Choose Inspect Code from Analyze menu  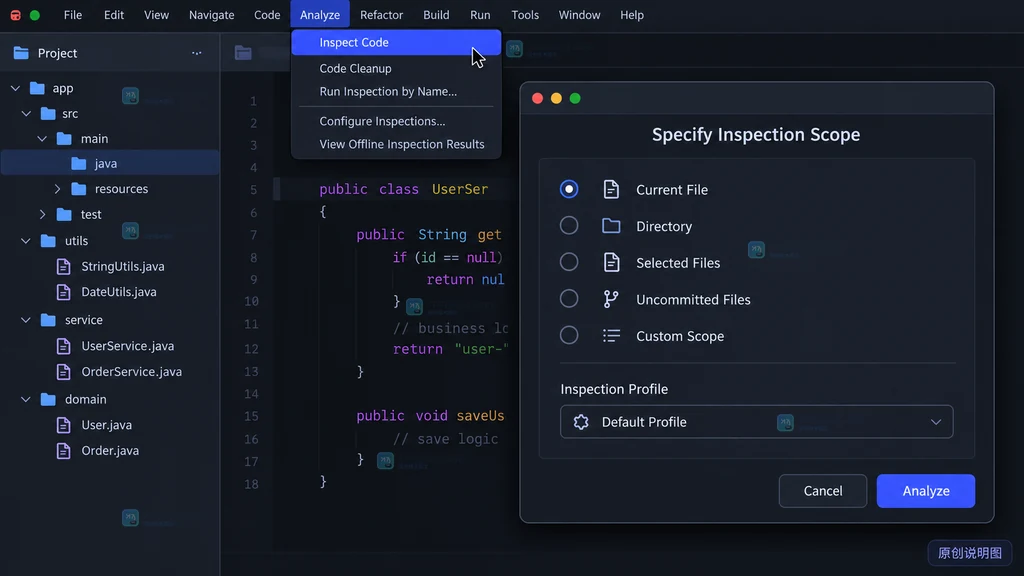pos(396,42)
